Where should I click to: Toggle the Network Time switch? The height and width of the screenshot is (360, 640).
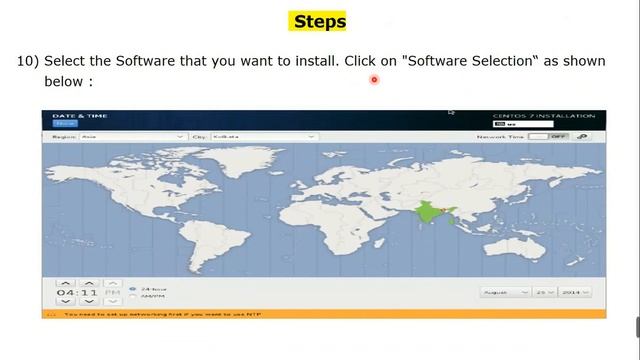[x=548, y=136]
